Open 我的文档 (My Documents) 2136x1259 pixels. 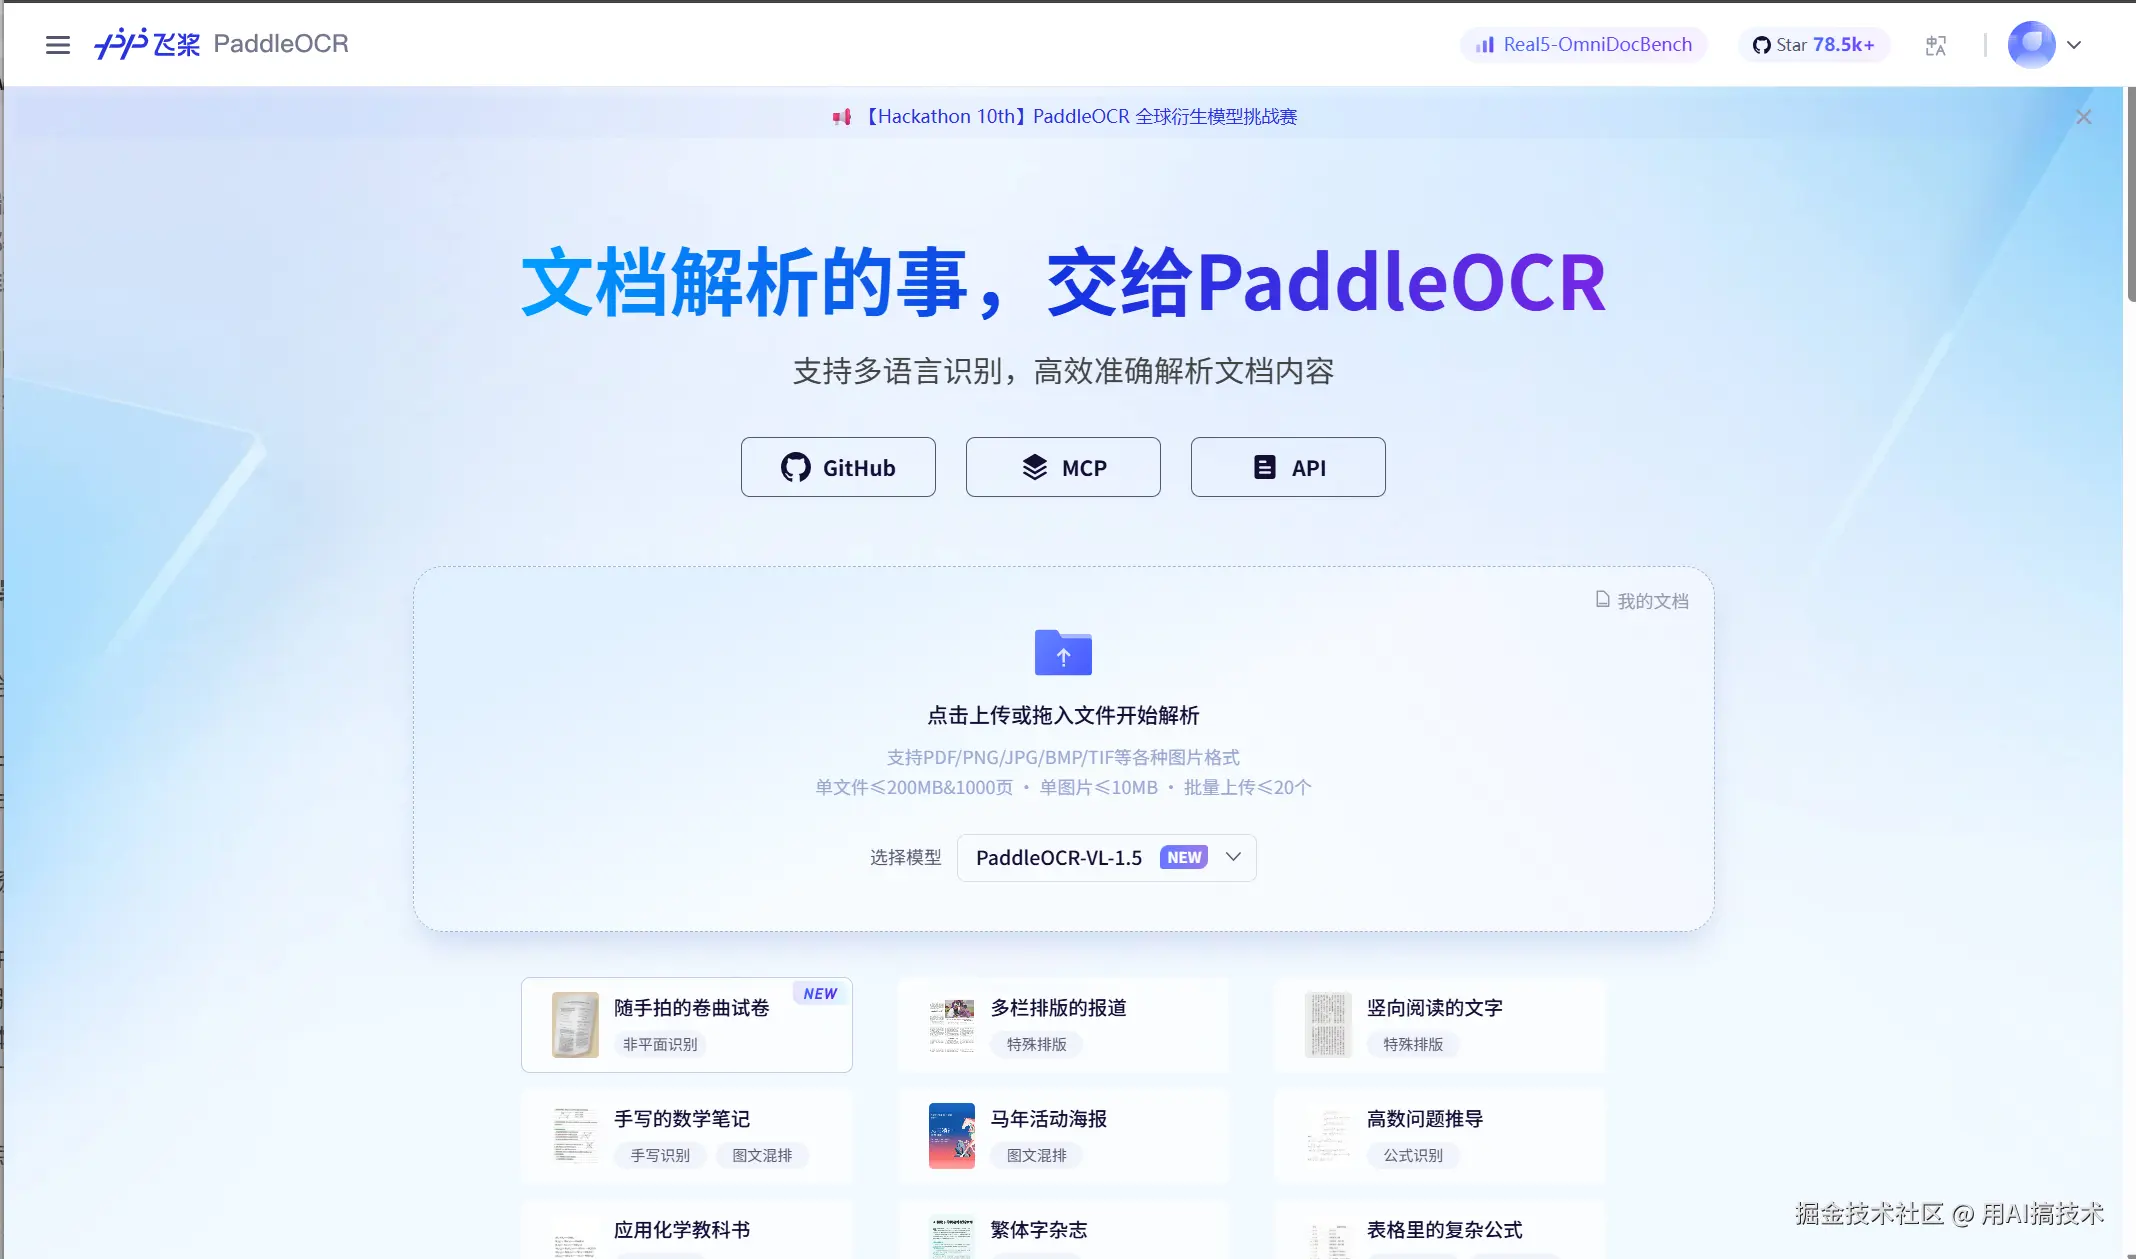point(1642,601)
